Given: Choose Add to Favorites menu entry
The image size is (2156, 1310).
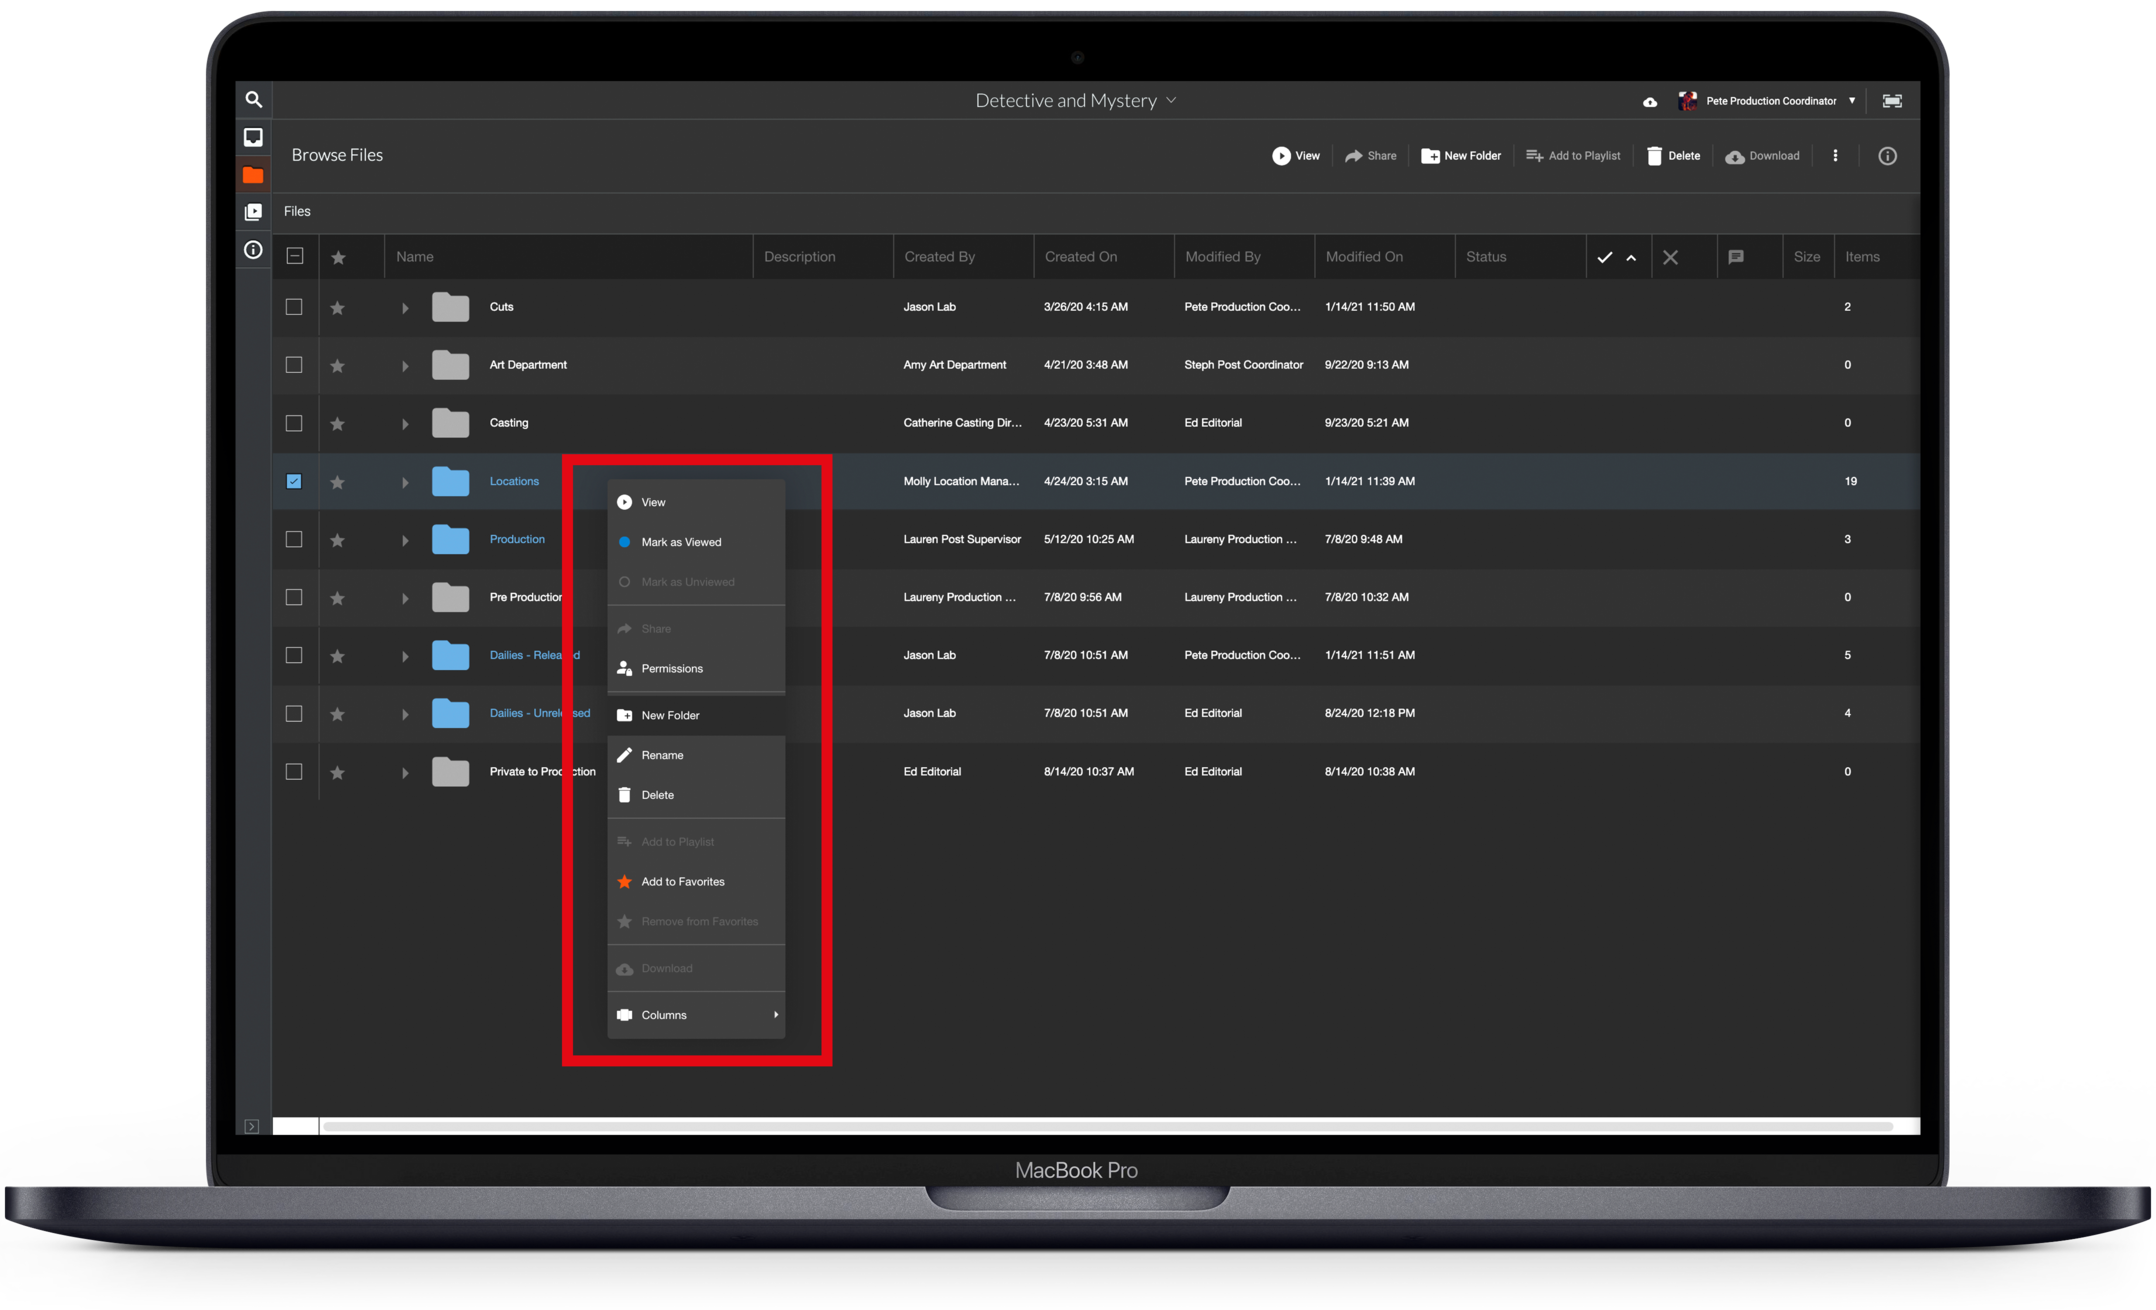Looking at the screenshot, I should pyautogui.click(x=682, y=881).
